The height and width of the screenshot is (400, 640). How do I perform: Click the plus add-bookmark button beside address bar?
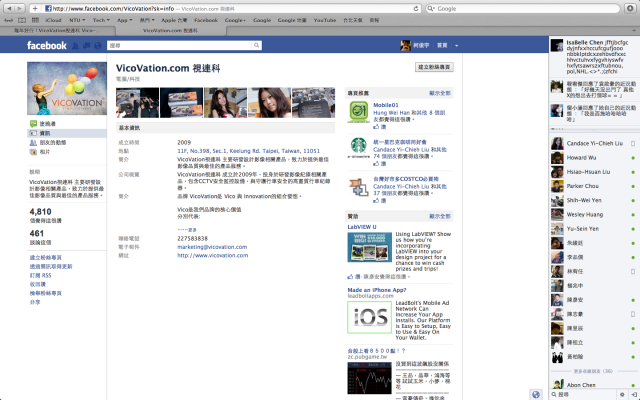[35, 8]
